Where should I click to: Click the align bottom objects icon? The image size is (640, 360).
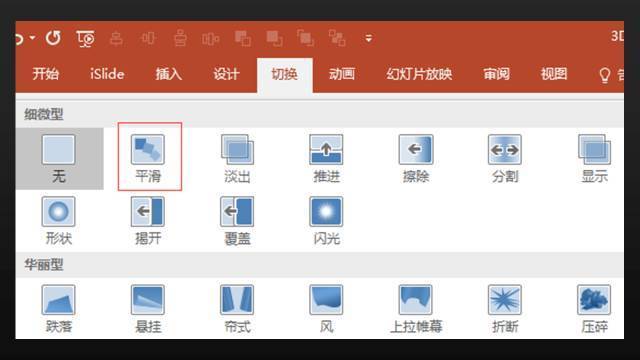pos(180,39)
